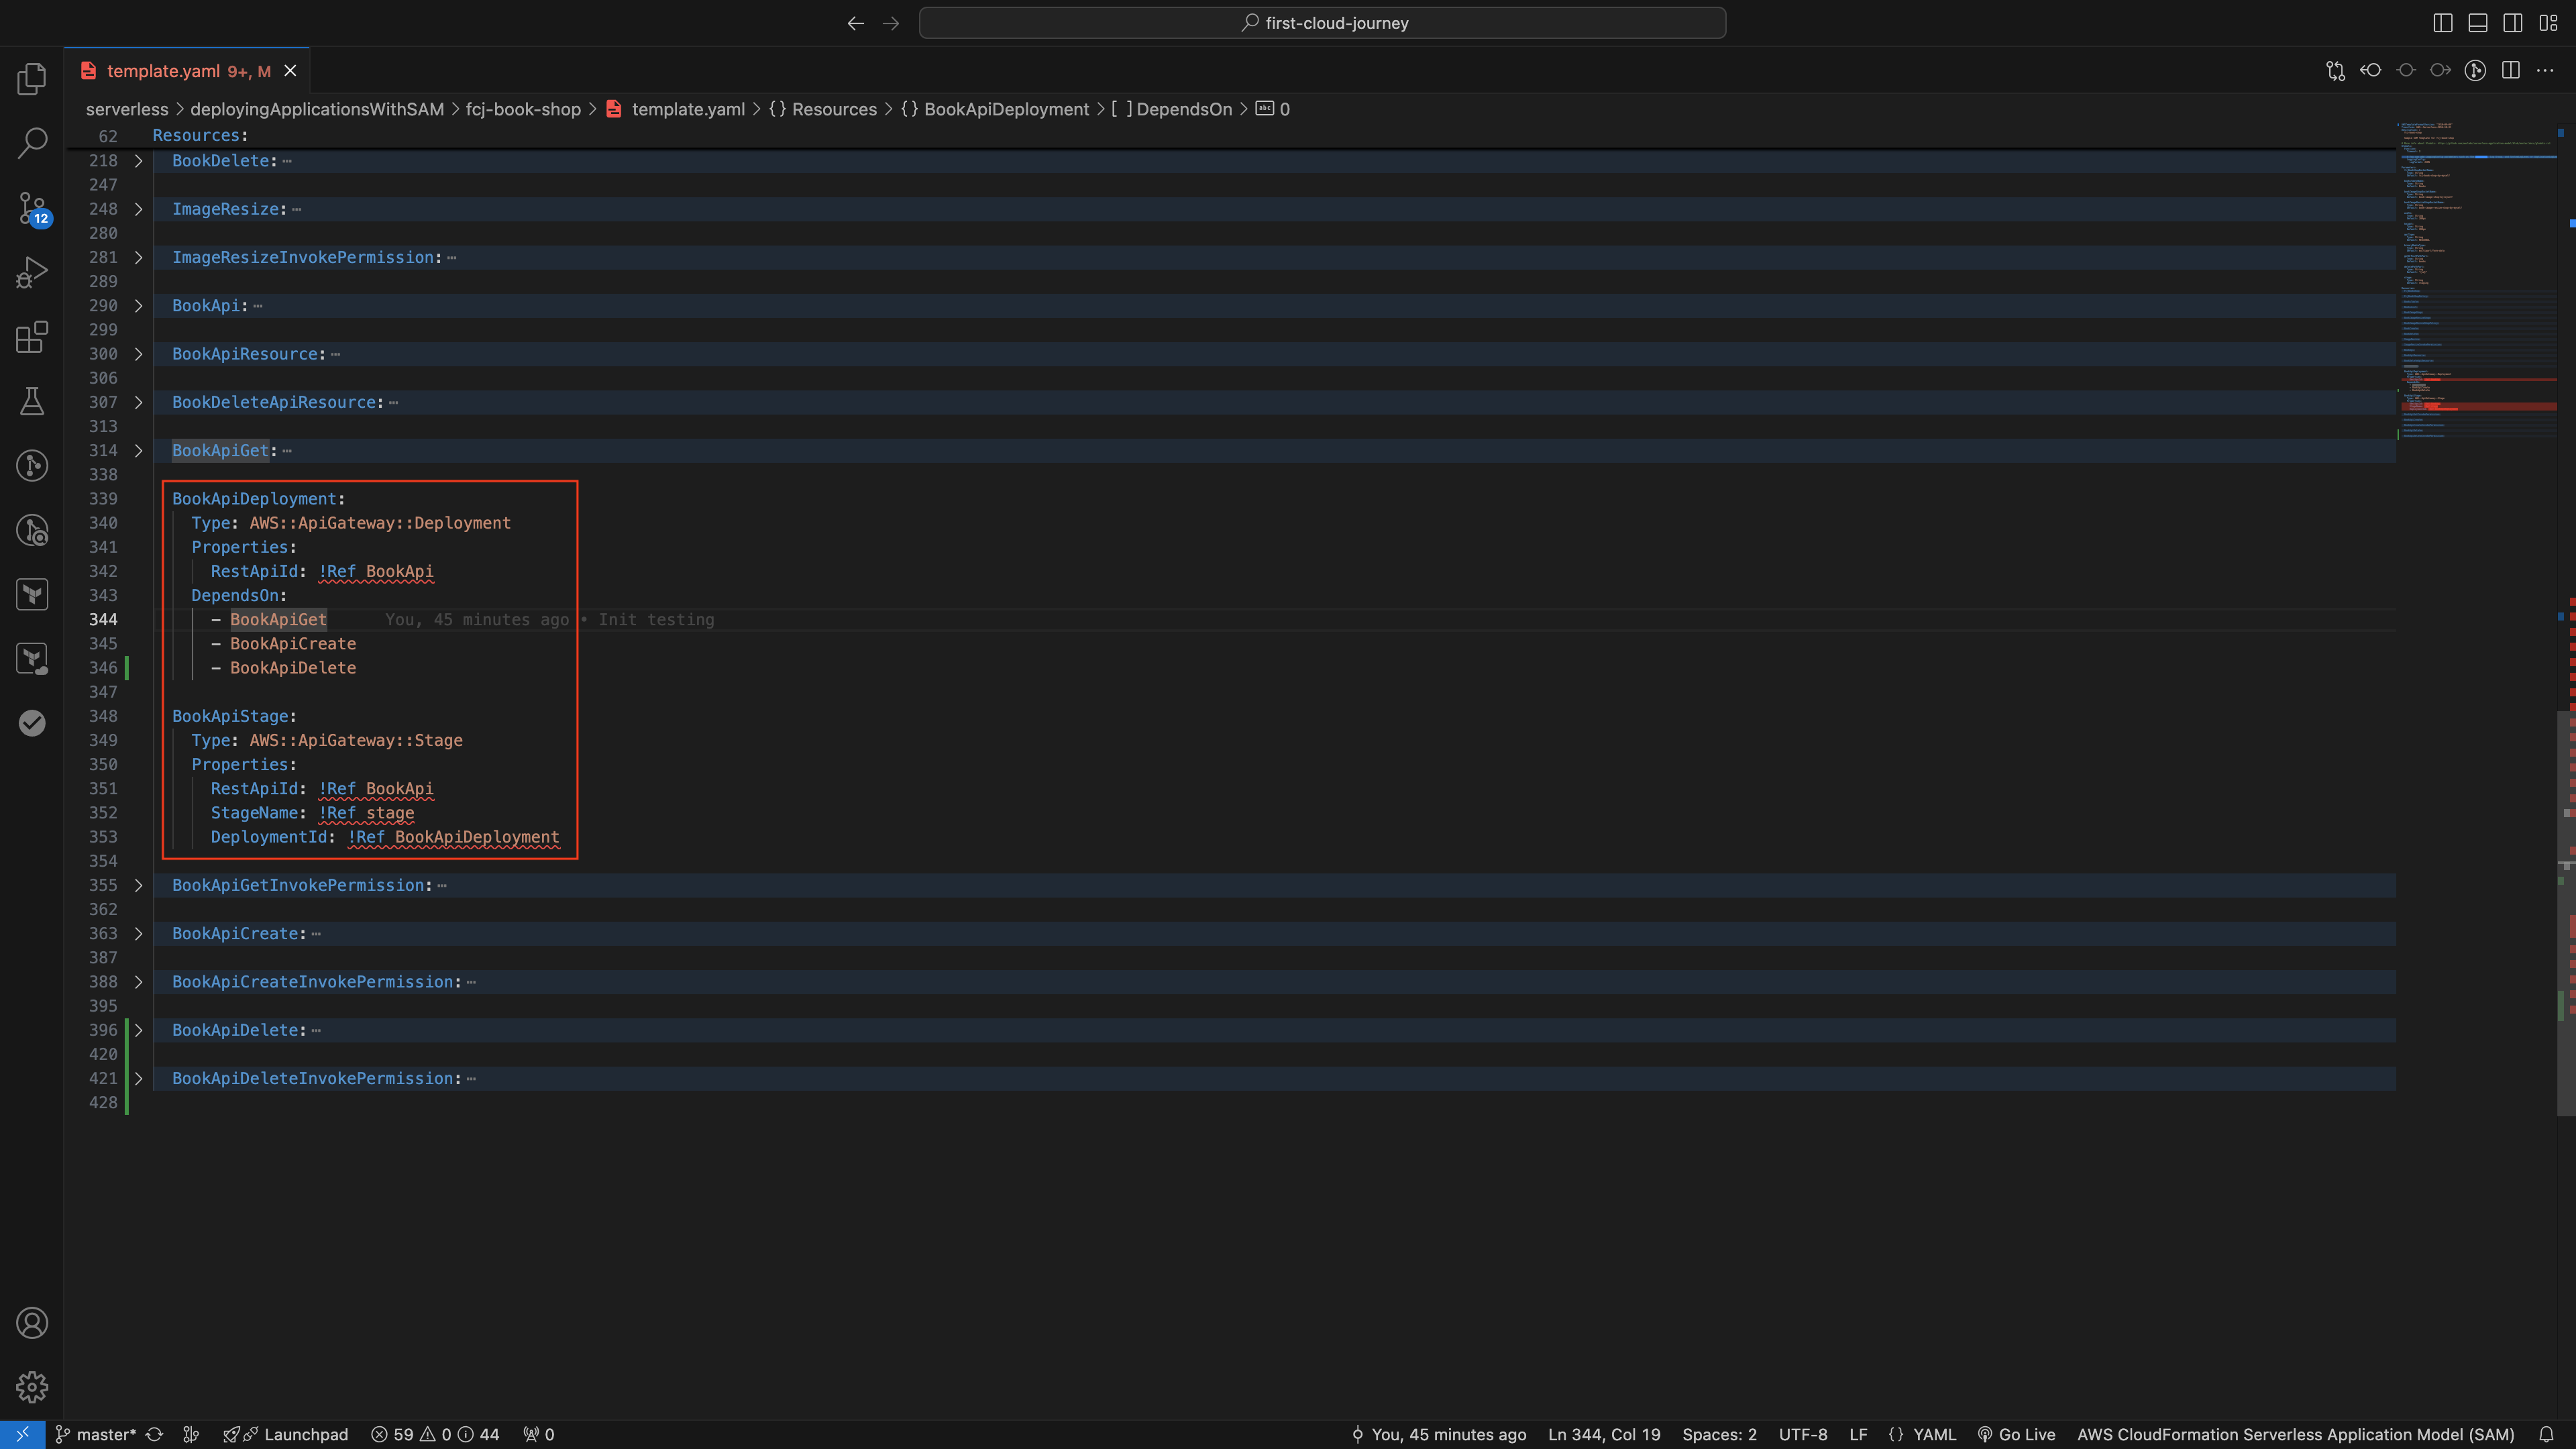Expand the BookApiDeleteInvokePermission section
2576x1449 pixels.
point(138,1079)
